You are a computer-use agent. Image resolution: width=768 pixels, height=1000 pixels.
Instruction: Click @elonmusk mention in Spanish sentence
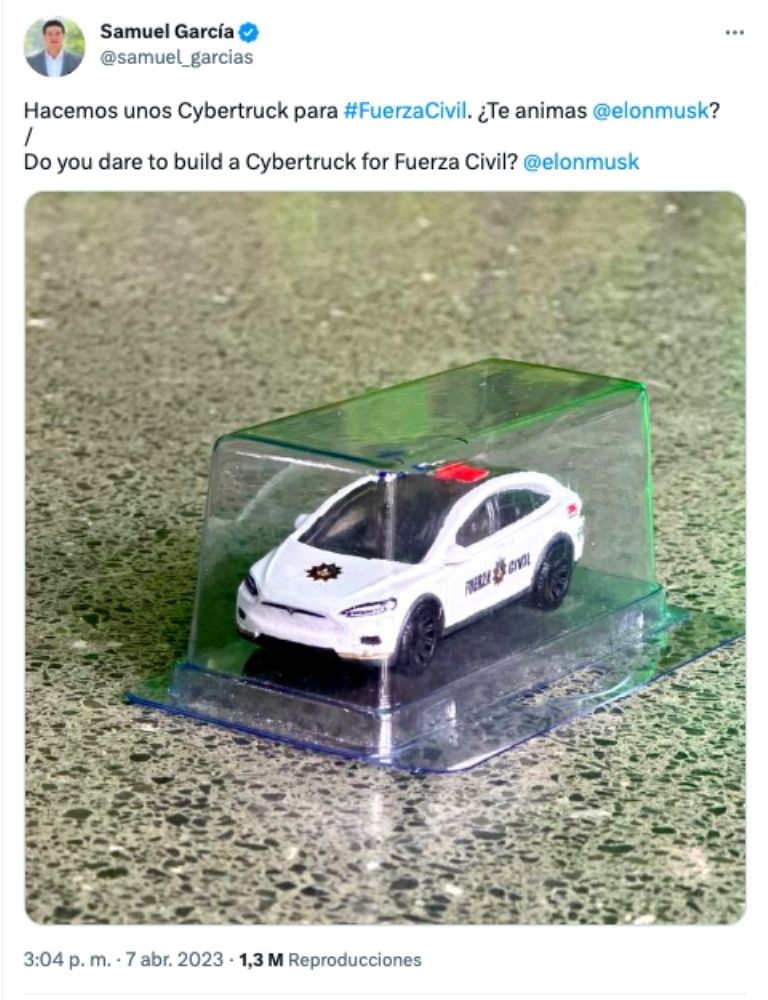651,111
